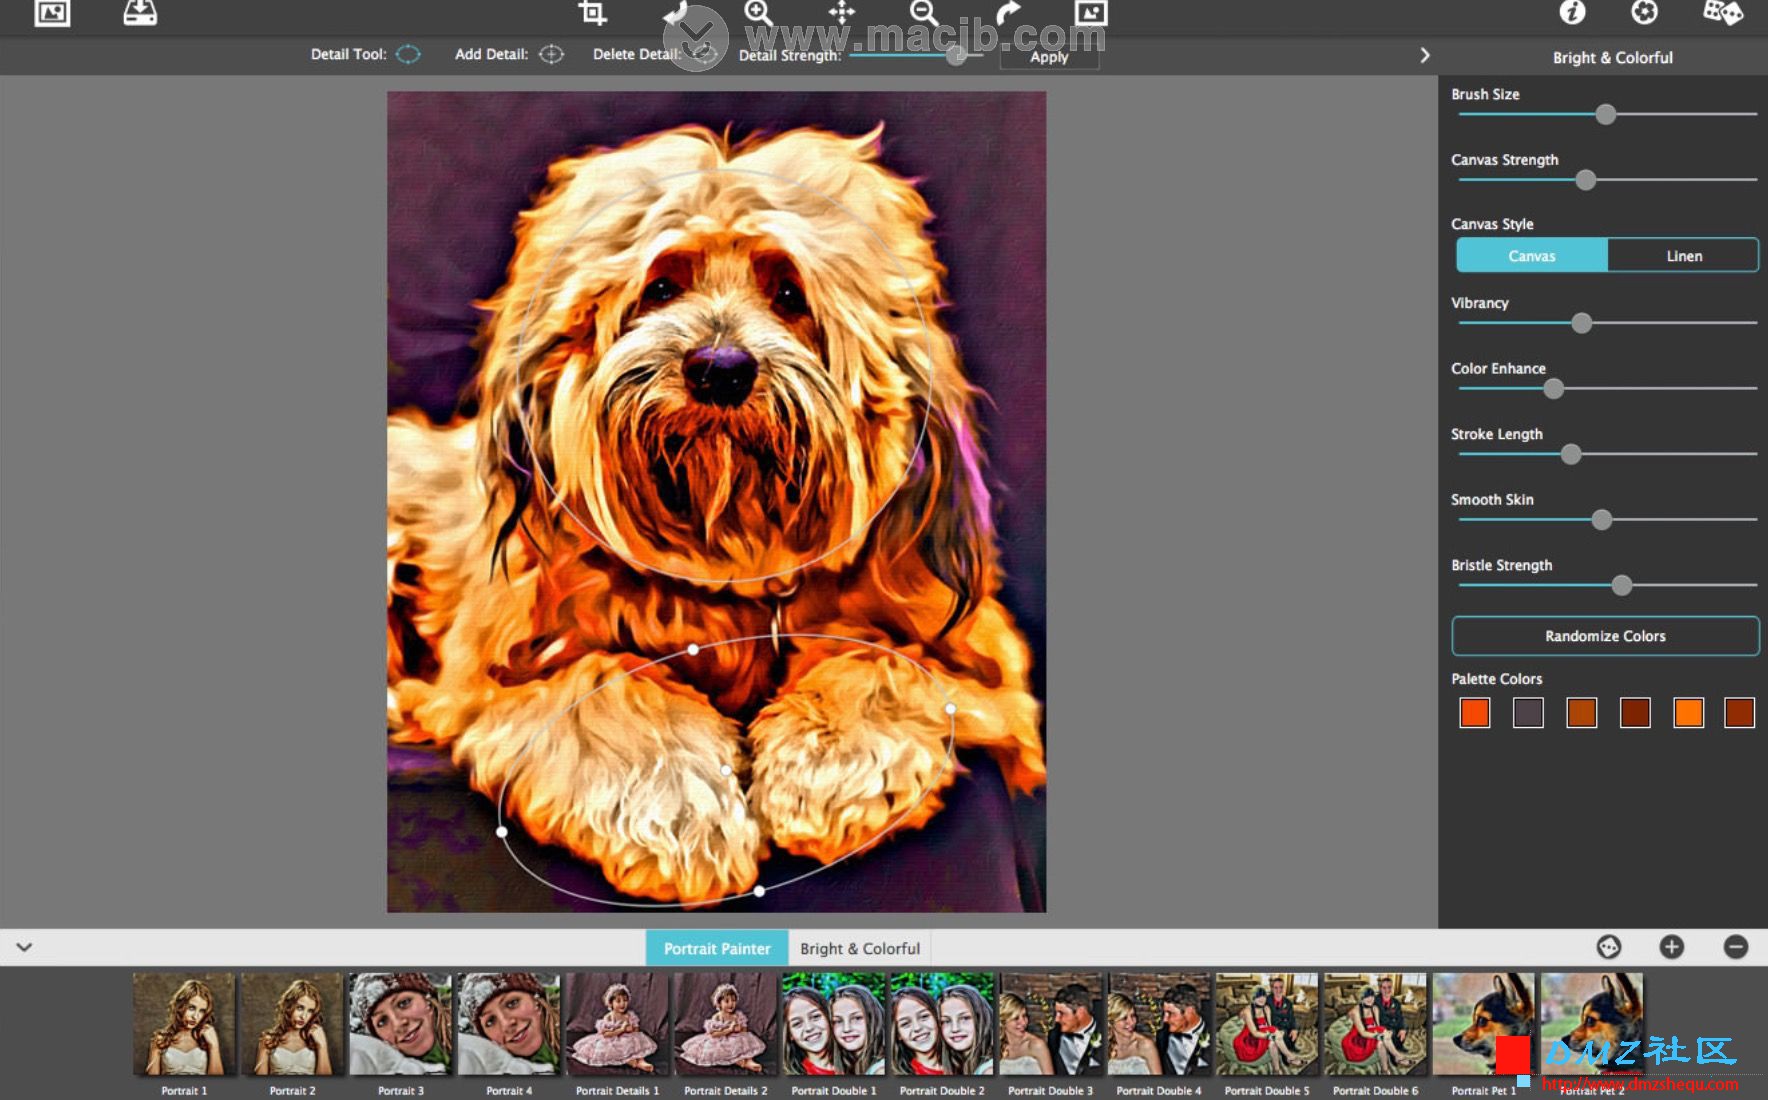Open the settings gear icon

pyautogui.click(x=1645, y=12)
